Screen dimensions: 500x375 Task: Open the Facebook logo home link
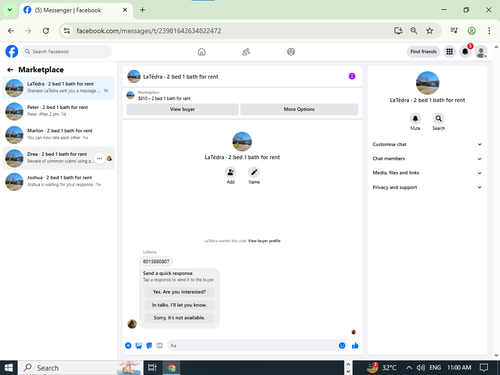12,52
